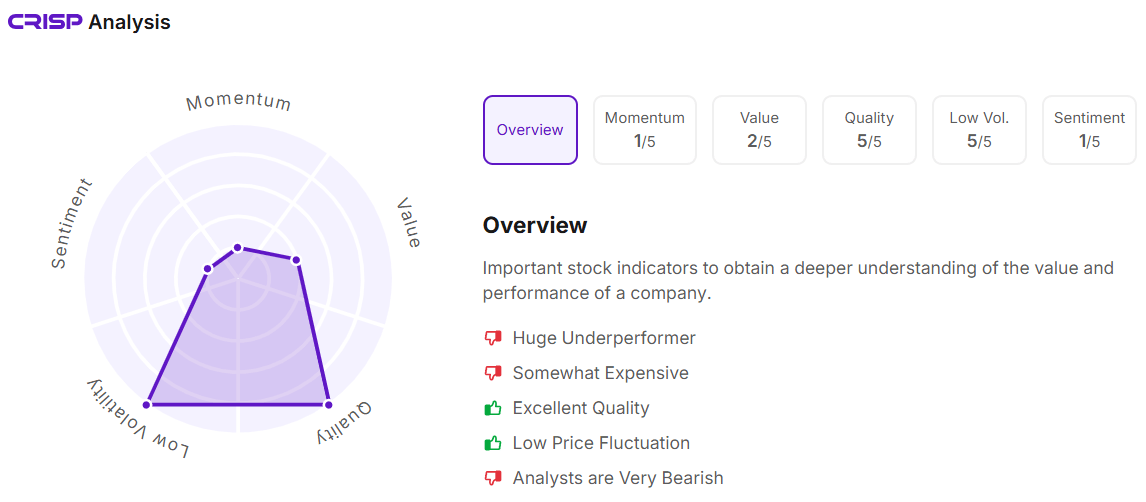Click the CRISP logo icon

coord(44,22)
